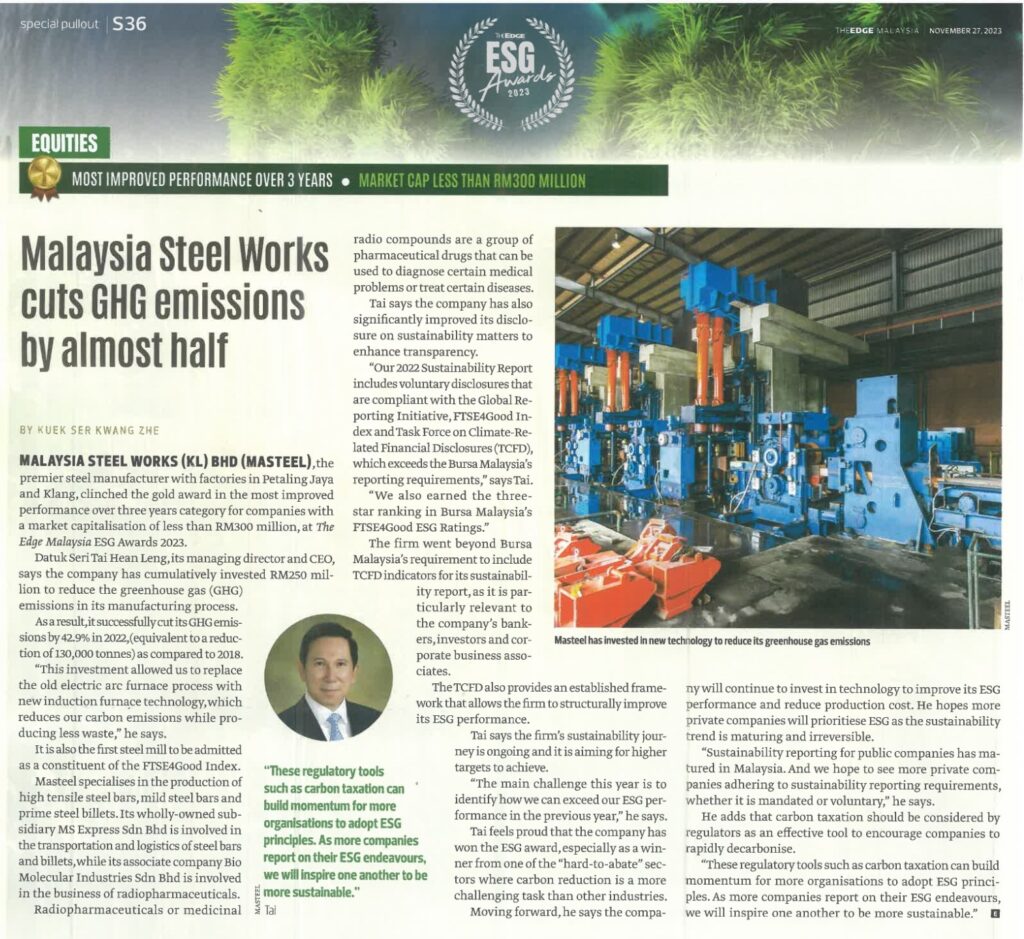Select the green EQUITIES section label
This screenshot has height=939, width=1024.
pos(65,143)
